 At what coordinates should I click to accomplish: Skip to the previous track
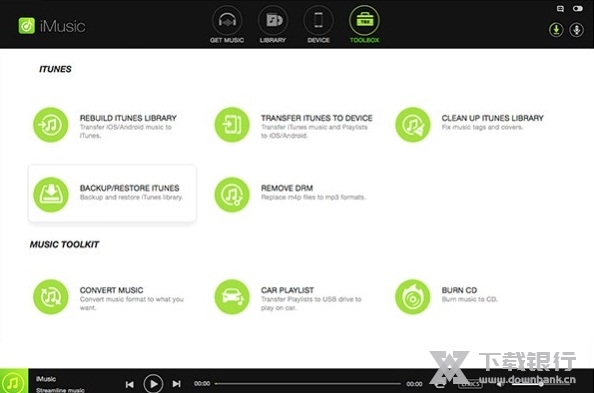click(x=130, y=384)
